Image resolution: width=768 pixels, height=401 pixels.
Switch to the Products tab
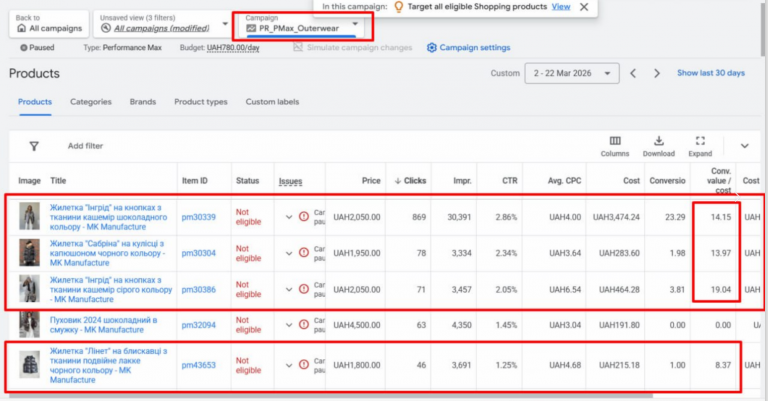tap(35, 102)
